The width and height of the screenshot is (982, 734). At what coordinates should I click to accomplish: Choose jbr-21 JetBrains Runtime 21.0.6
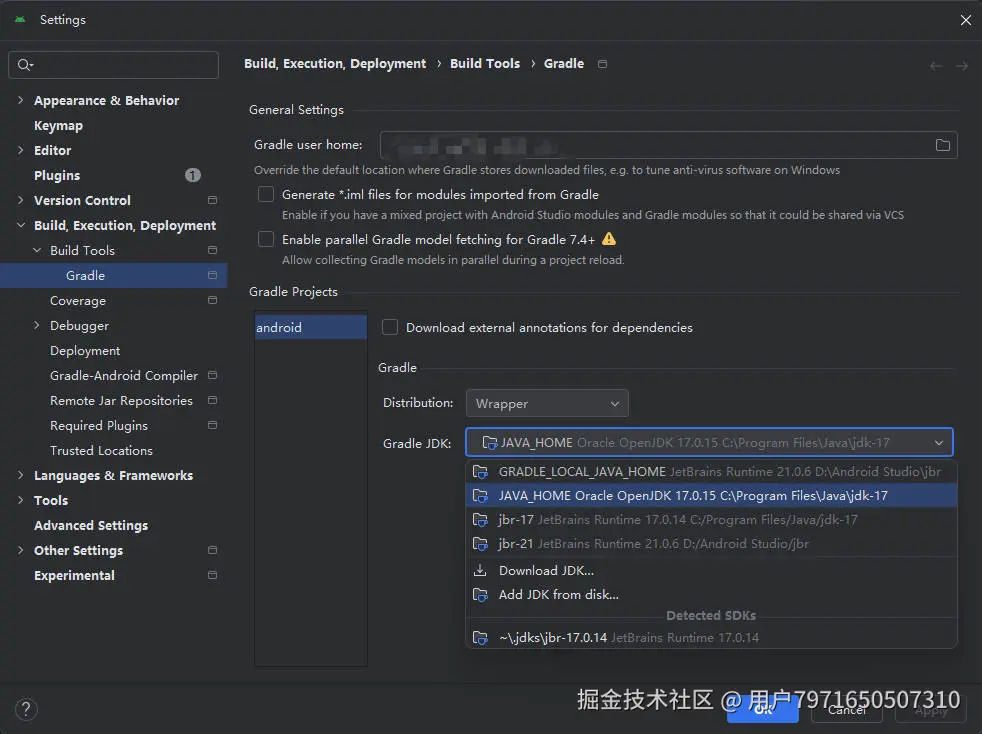point(712,544)
